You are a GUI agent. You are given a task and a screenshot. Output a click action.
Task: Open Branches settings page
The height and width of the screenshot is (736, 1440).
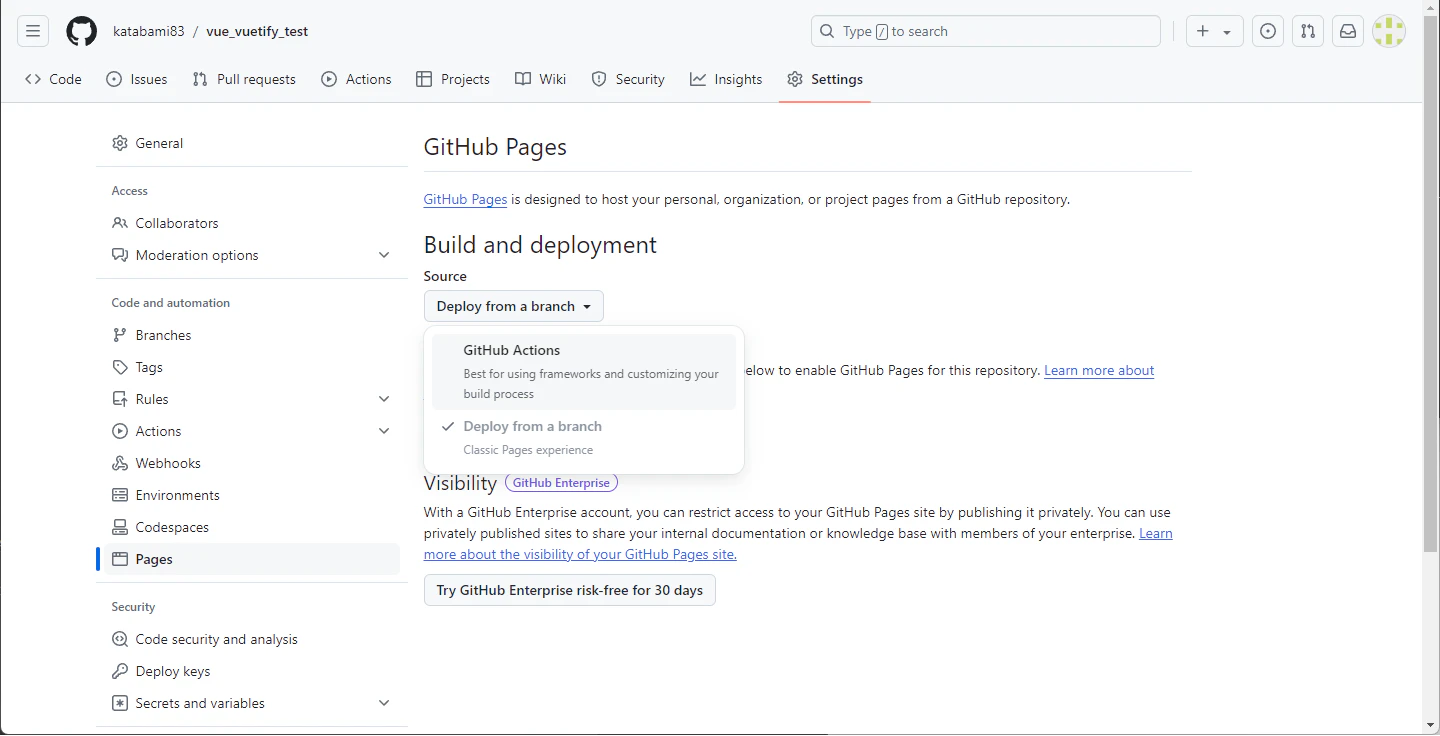[248, 335]
